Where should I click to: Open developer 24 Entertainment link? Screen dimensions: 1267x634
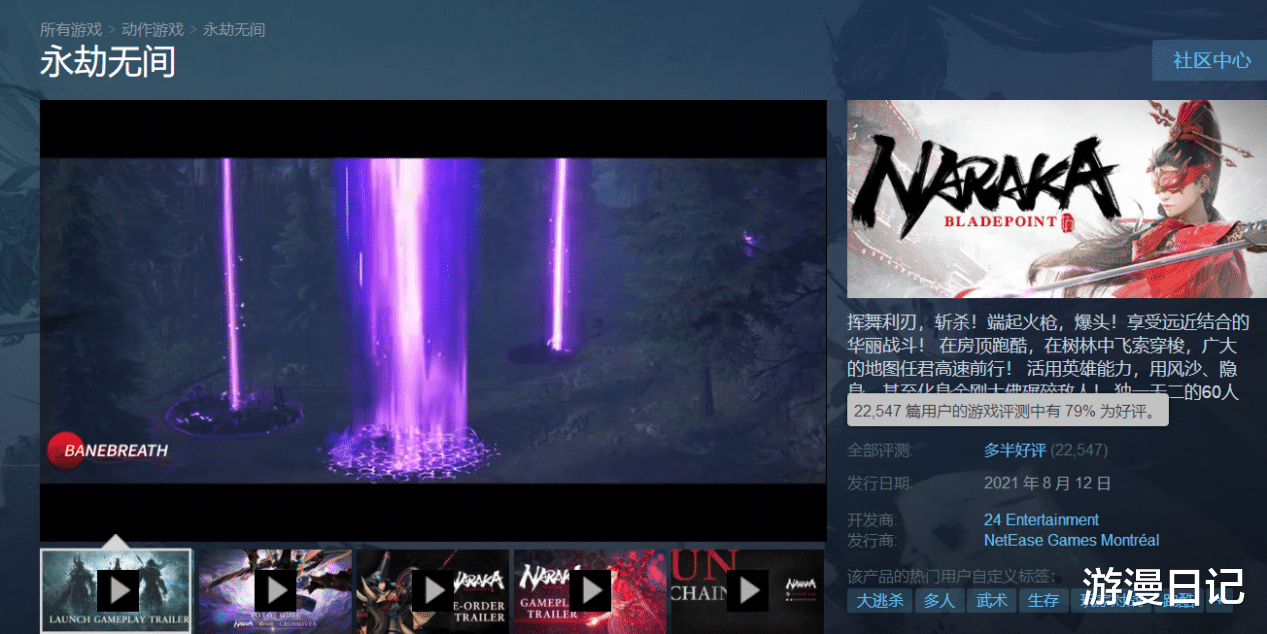(x=1041, y=520)
